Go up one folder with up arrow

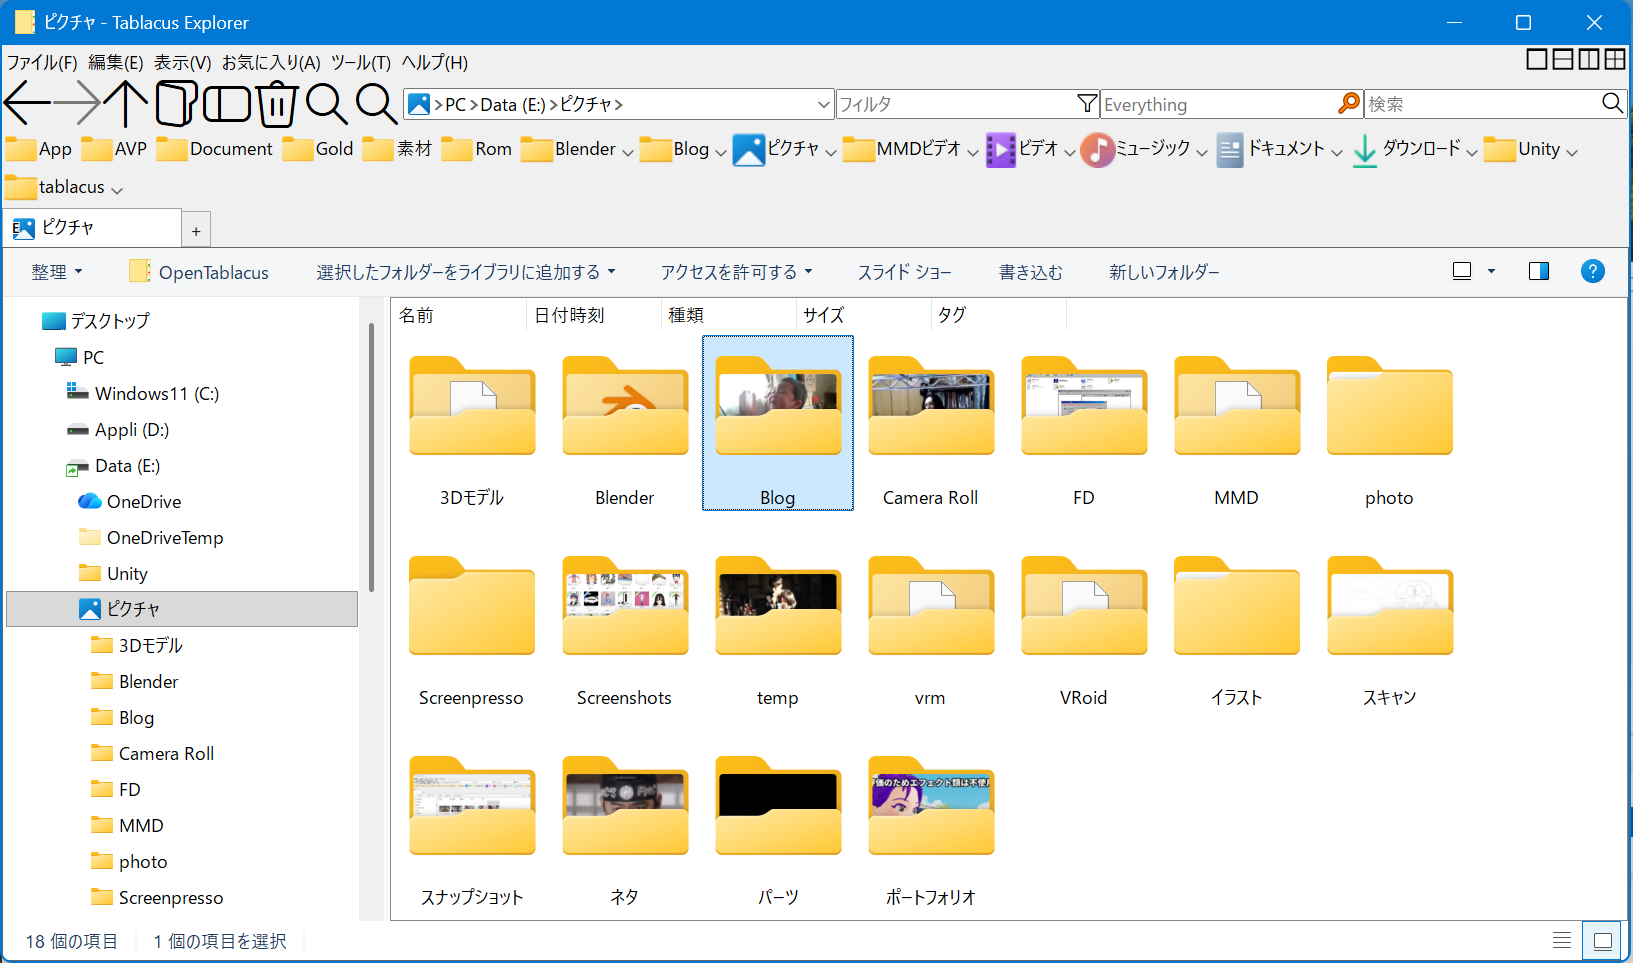[x=126, y=104]
